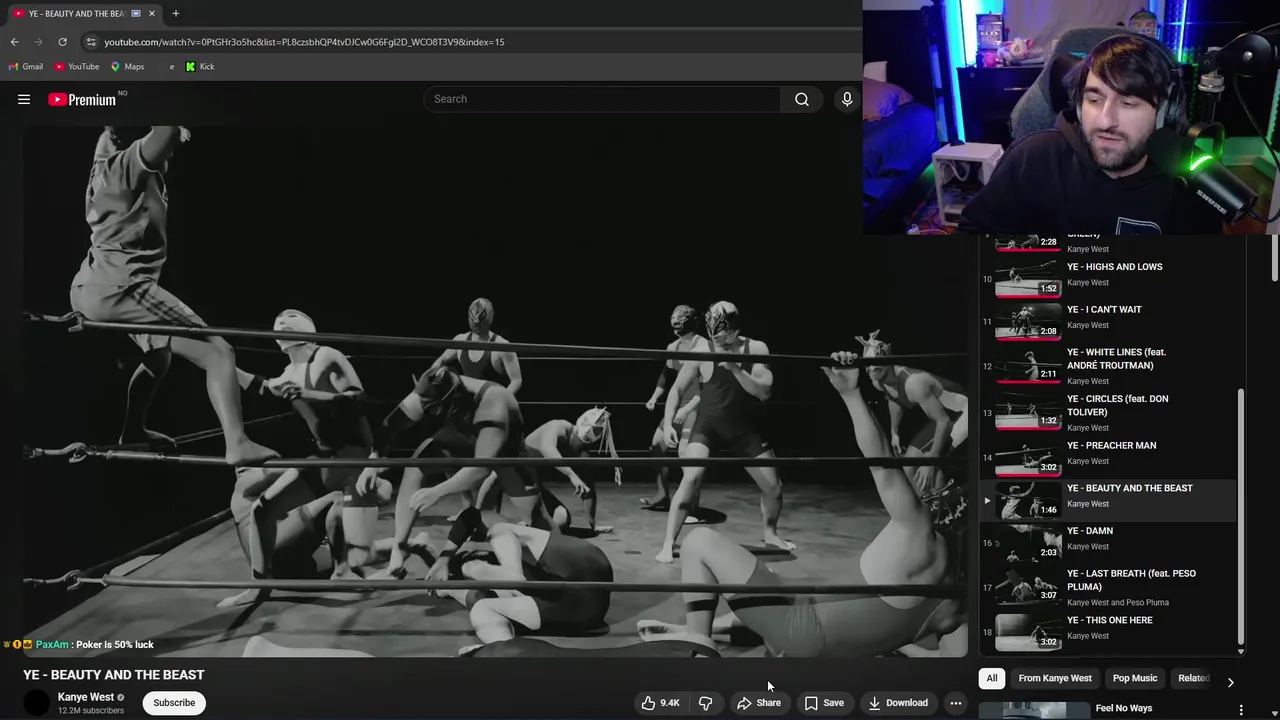Click the video title YE - BEAUTY AND THE BEAST
Viewport: 1280px width, 720px height.
tap(114, 675)
